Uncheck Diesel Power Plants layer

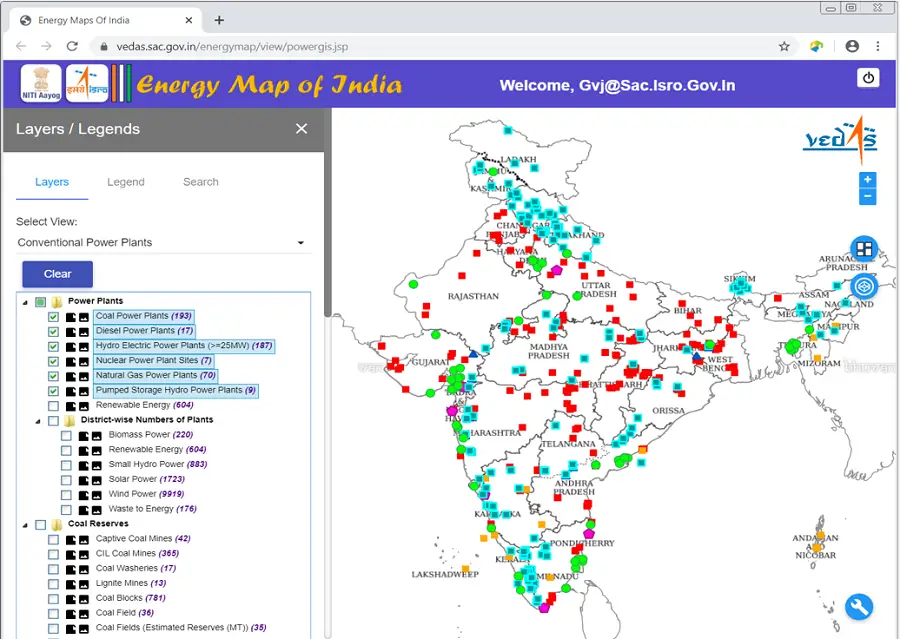point(53,332)
